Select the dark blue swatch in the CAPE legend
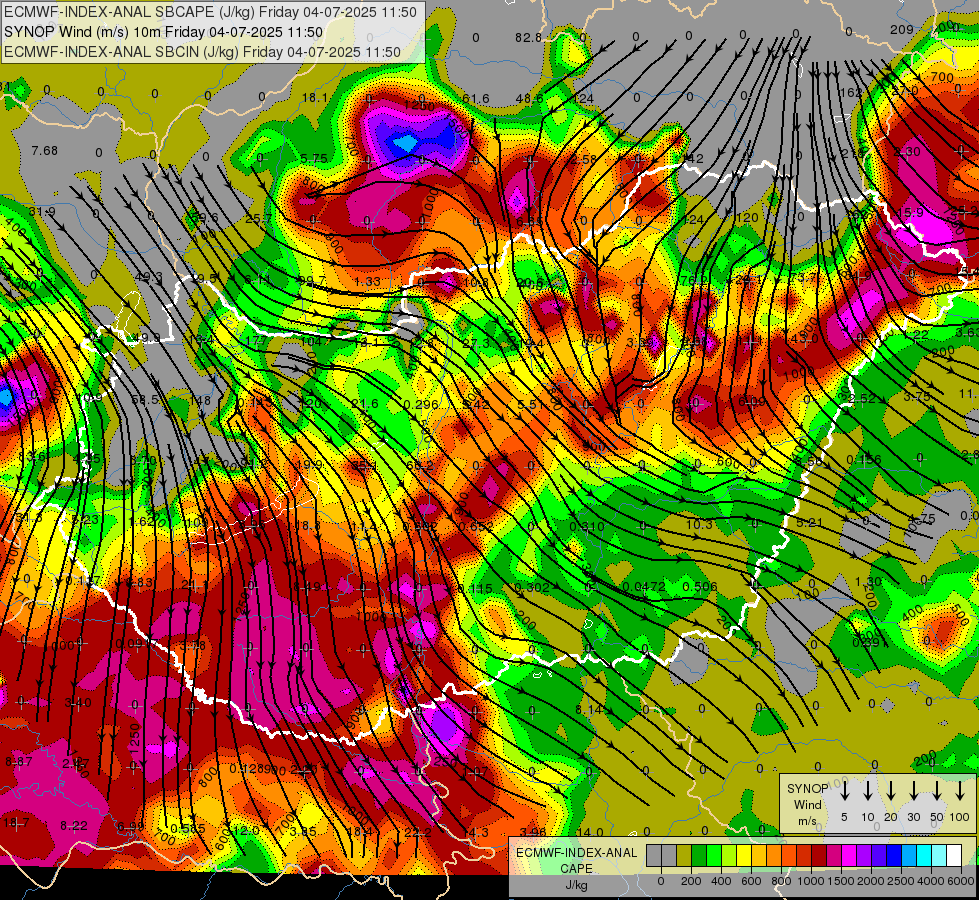This screenshot has height=900, width=979. pos(894,856)
